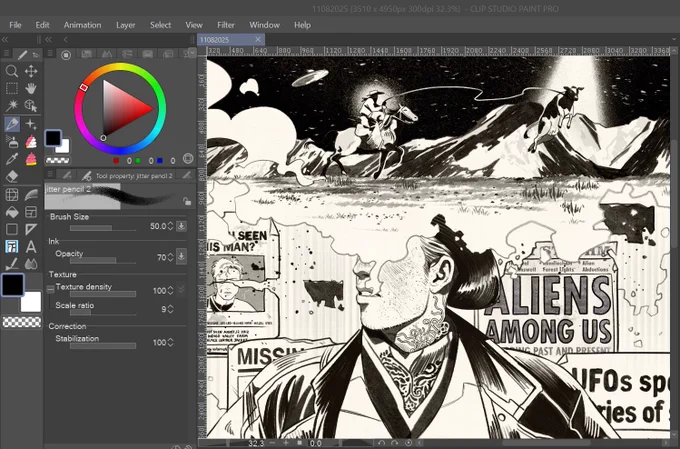Click the Opacity slider bar
This screenshot has width=680, height=449.
tap(102, 260)
